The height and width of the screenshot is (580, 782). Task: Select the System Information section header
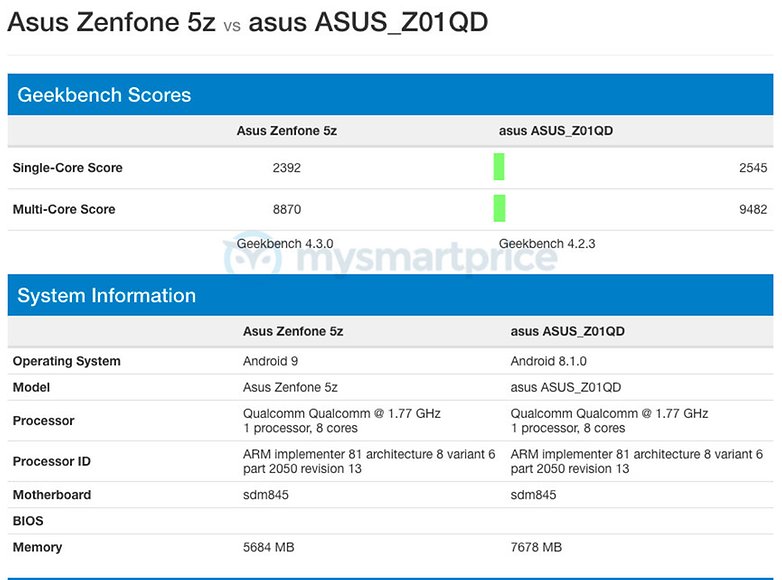tap(391, 295)
